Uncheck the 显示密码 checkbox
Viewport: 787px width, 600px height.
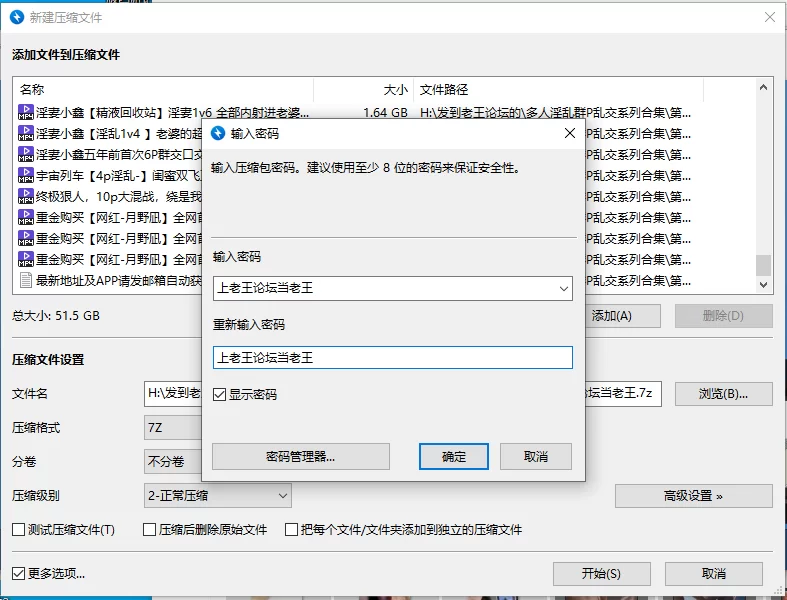219,395
